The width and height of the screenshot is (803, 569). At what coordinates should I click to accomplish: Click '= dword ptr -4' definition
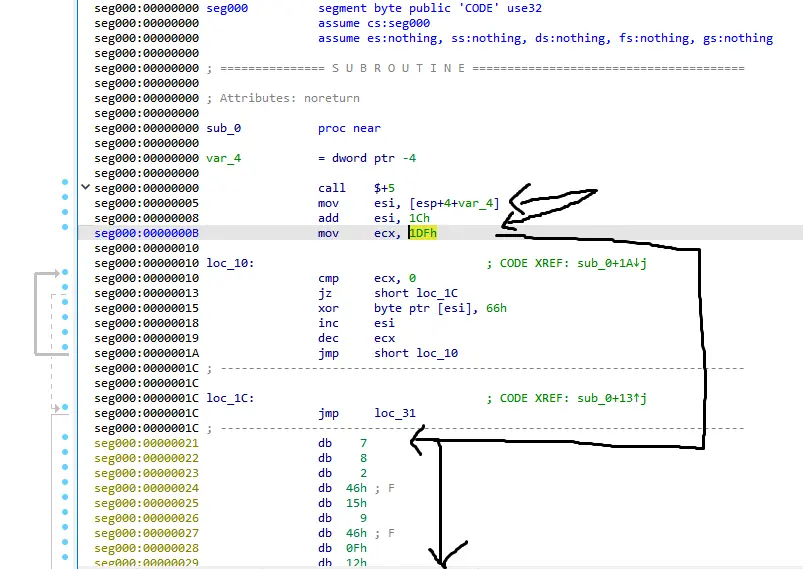[x=367, y=158]
